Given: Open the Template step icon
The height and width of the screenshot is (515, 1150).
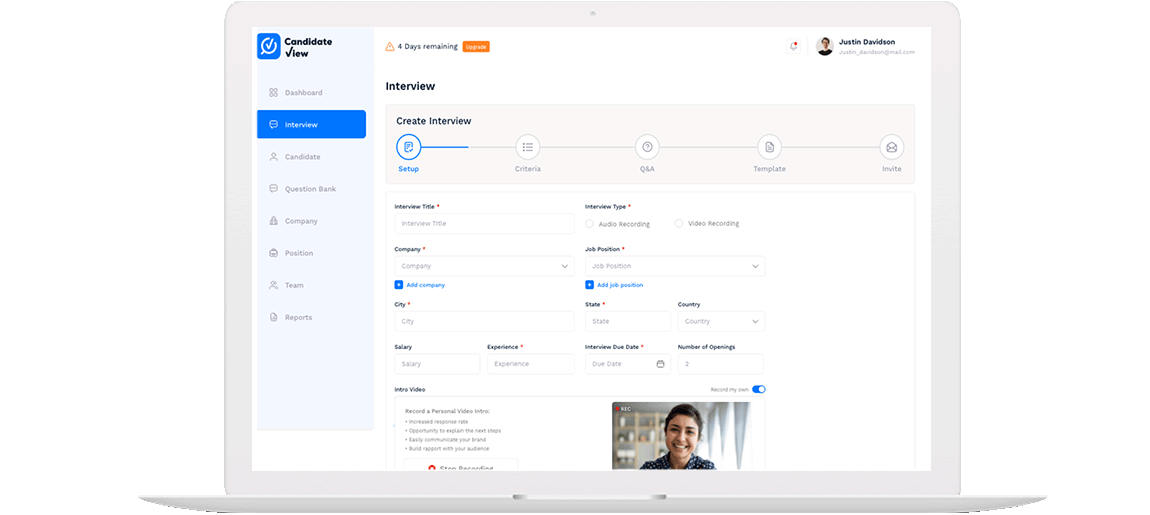Looking at the screenshot, I should (x=769, y=147).
